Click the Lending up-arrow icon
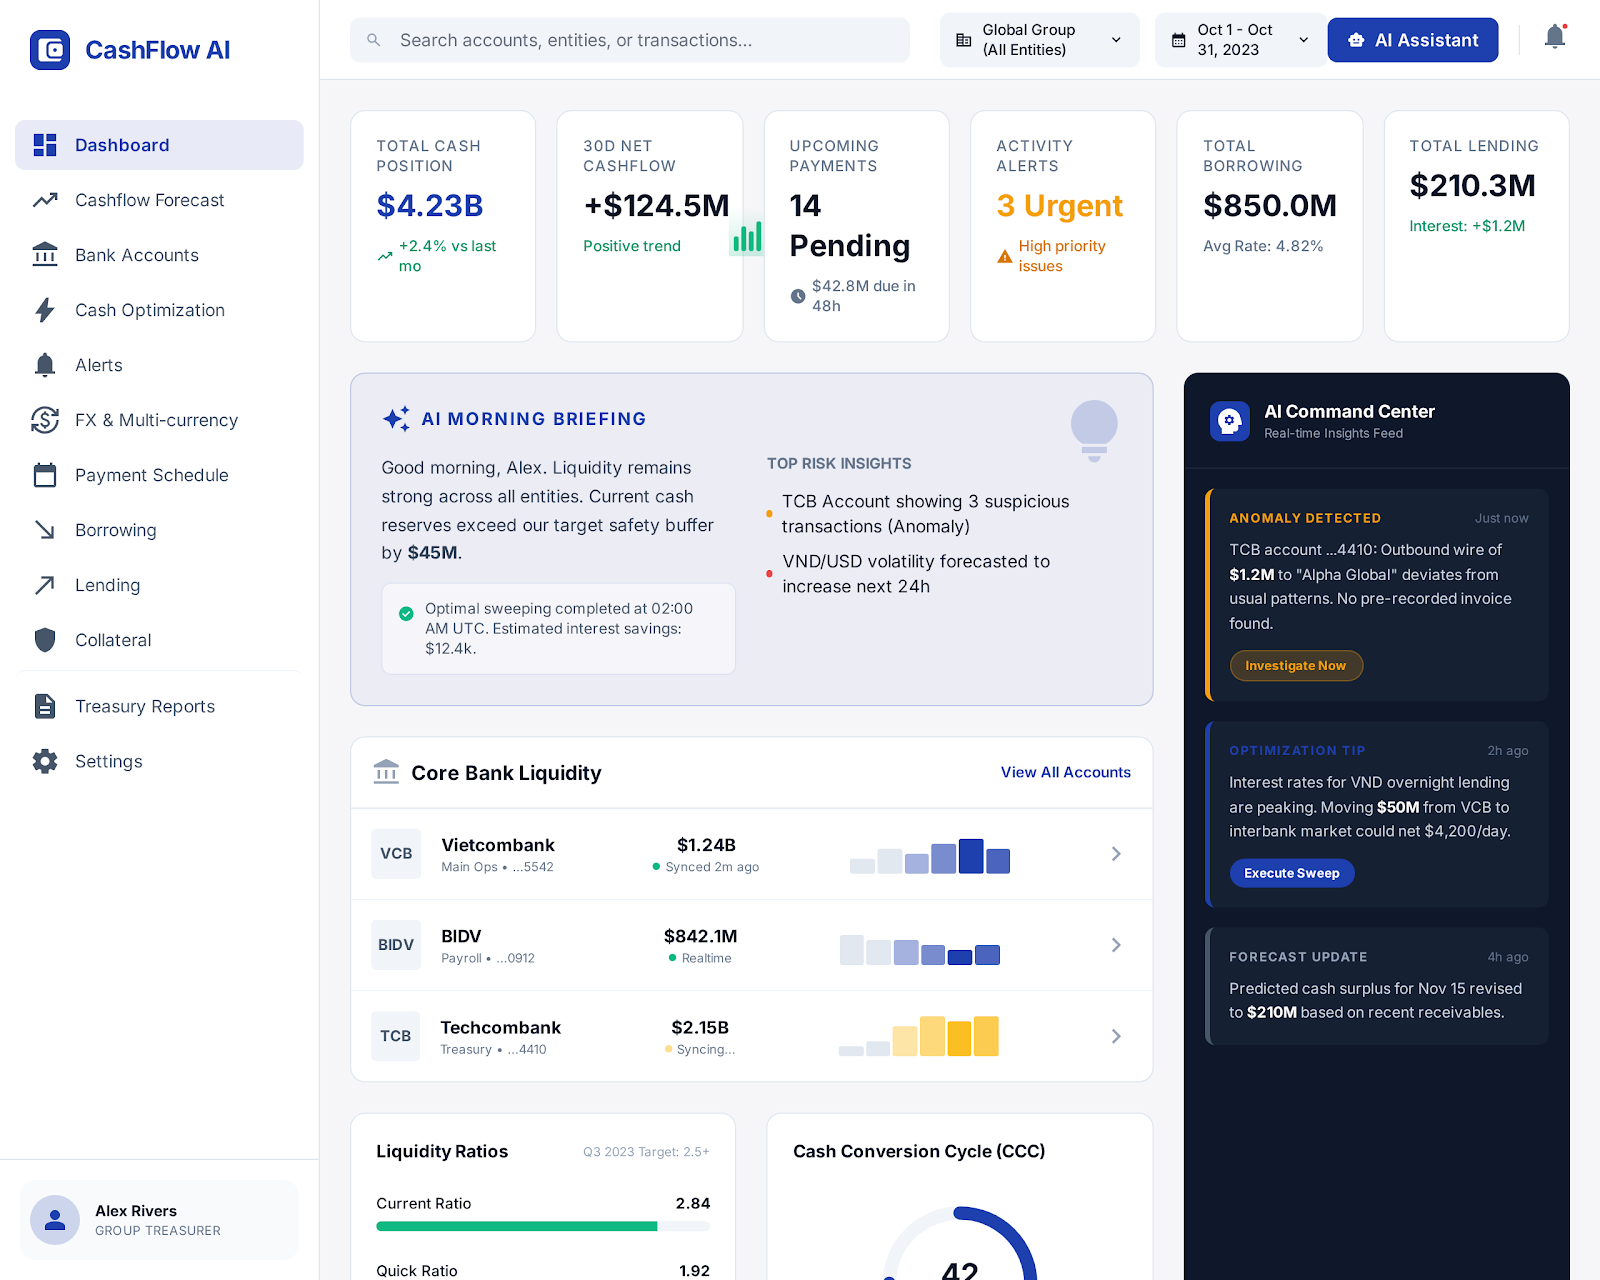 (x=45, y=585)
